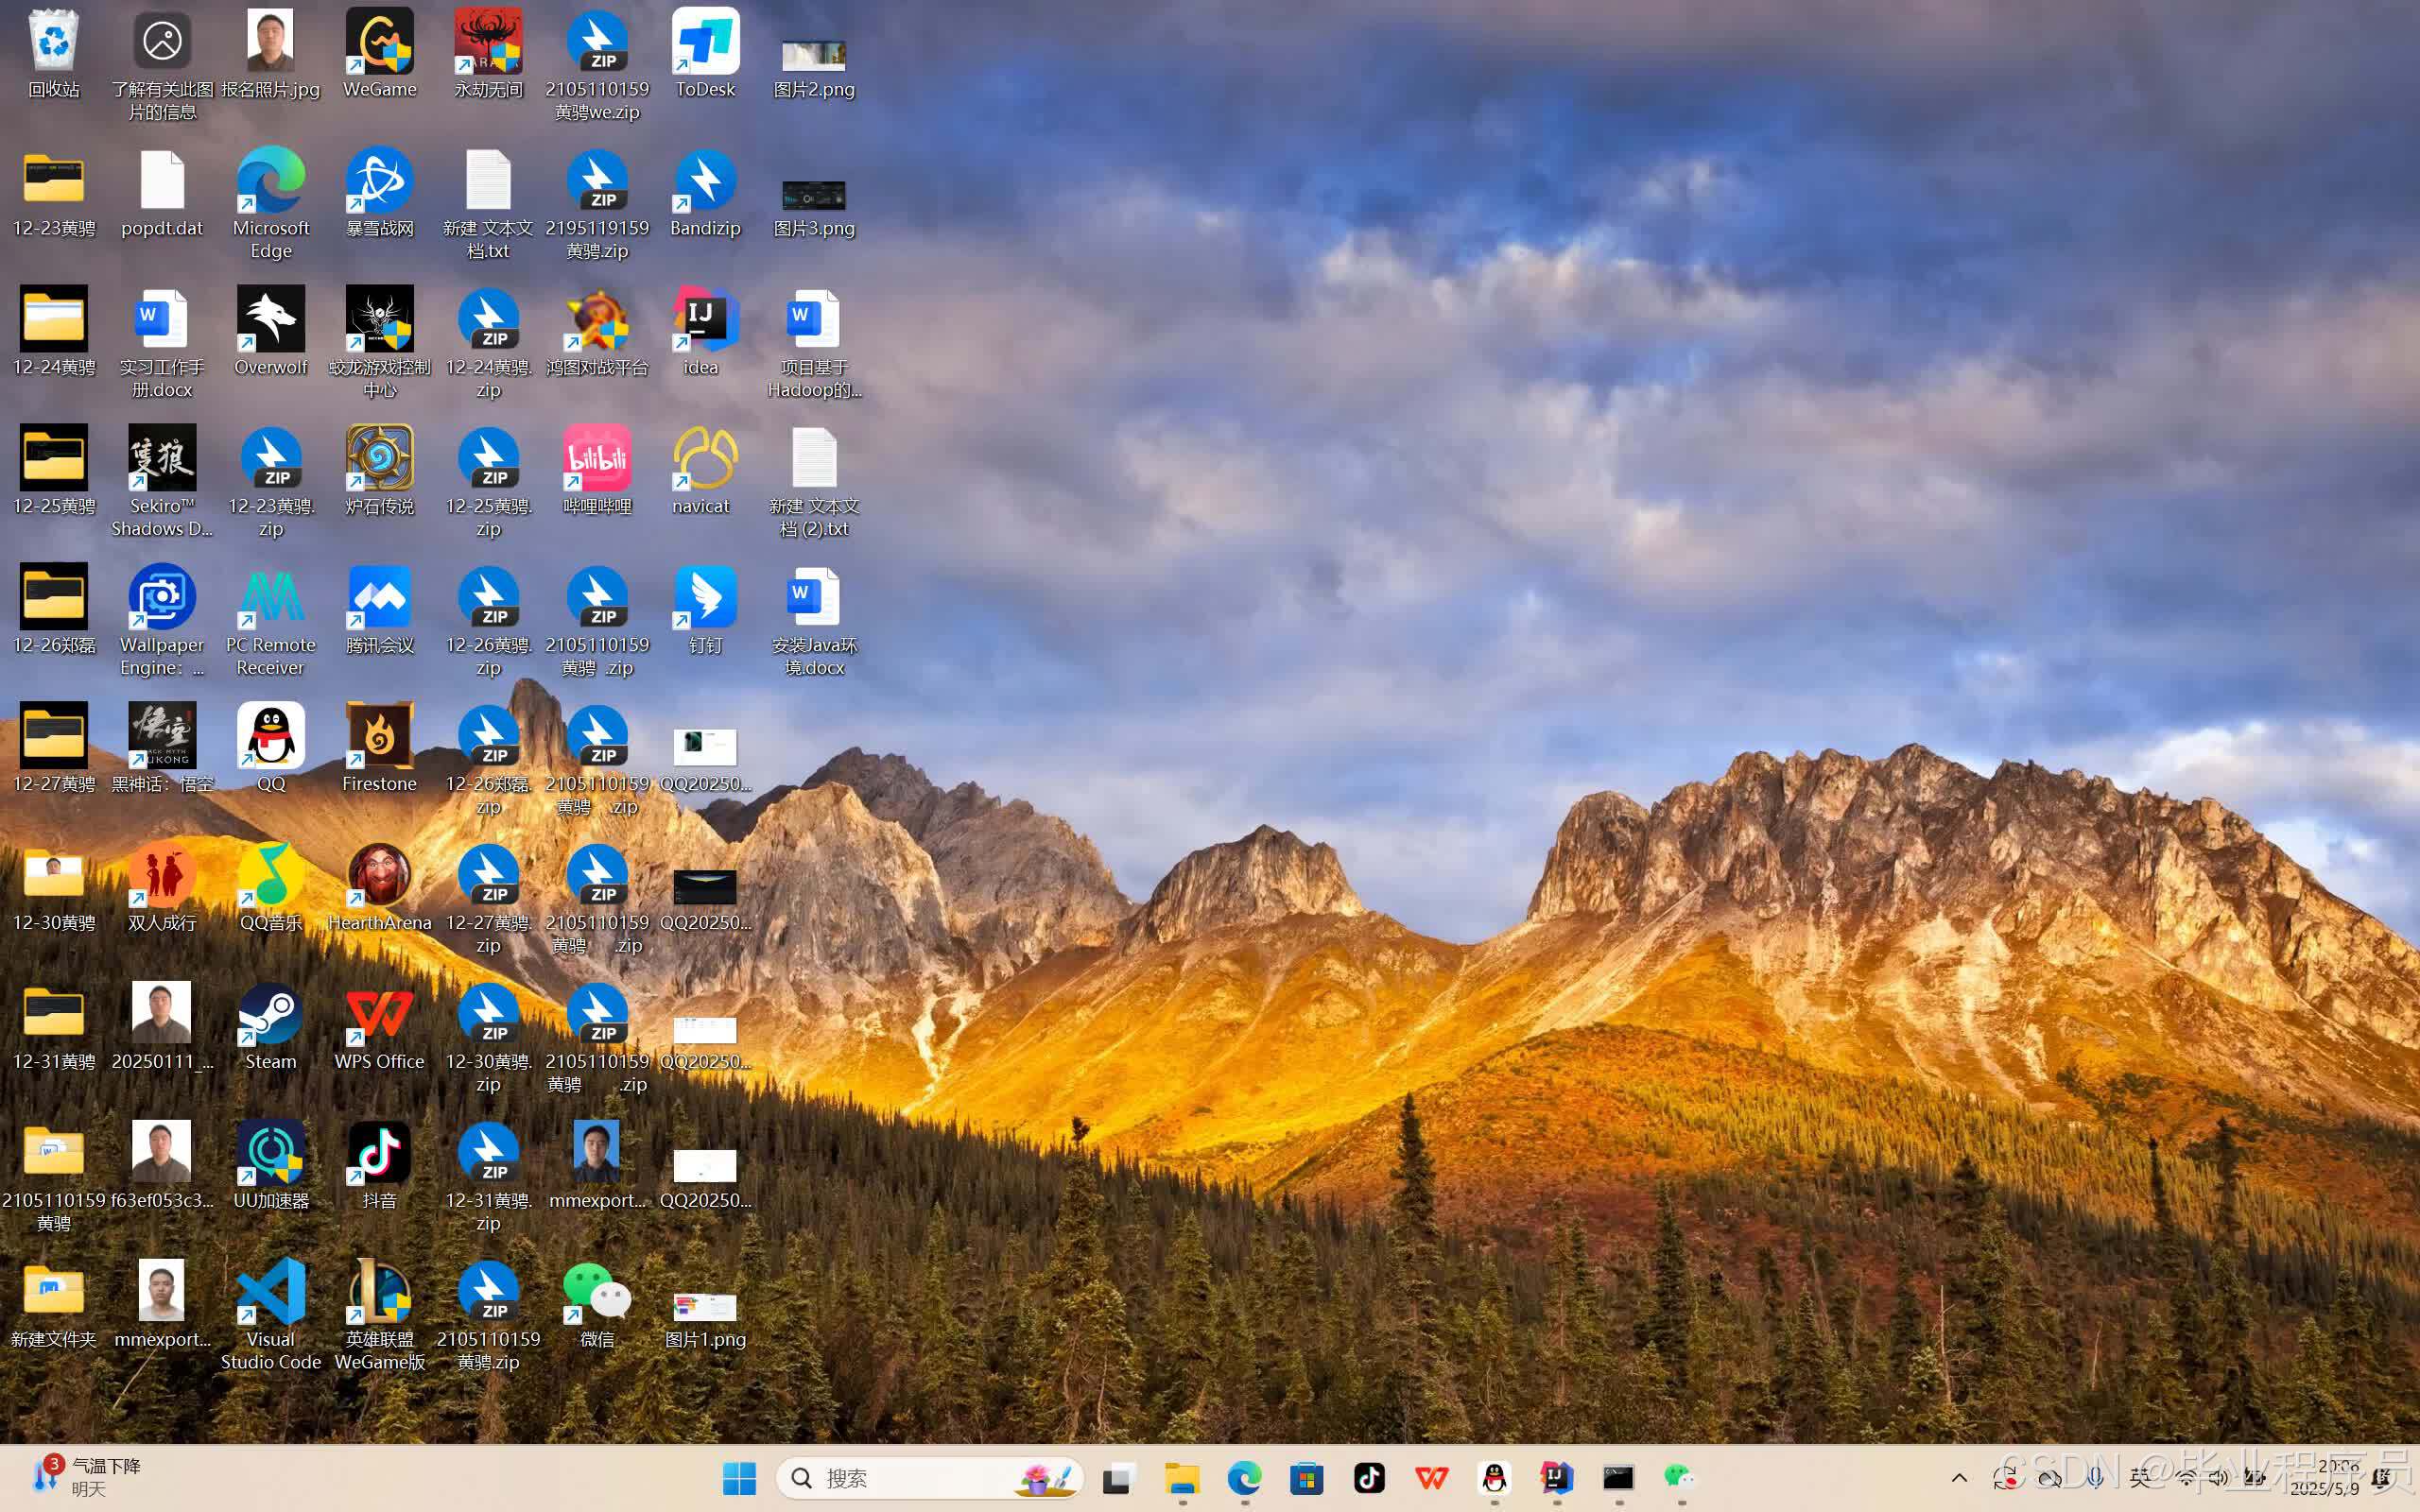Select the 双人成行 game shortcut
Viewport: 2420px width, 1512px height.
[x=162, y=888]
